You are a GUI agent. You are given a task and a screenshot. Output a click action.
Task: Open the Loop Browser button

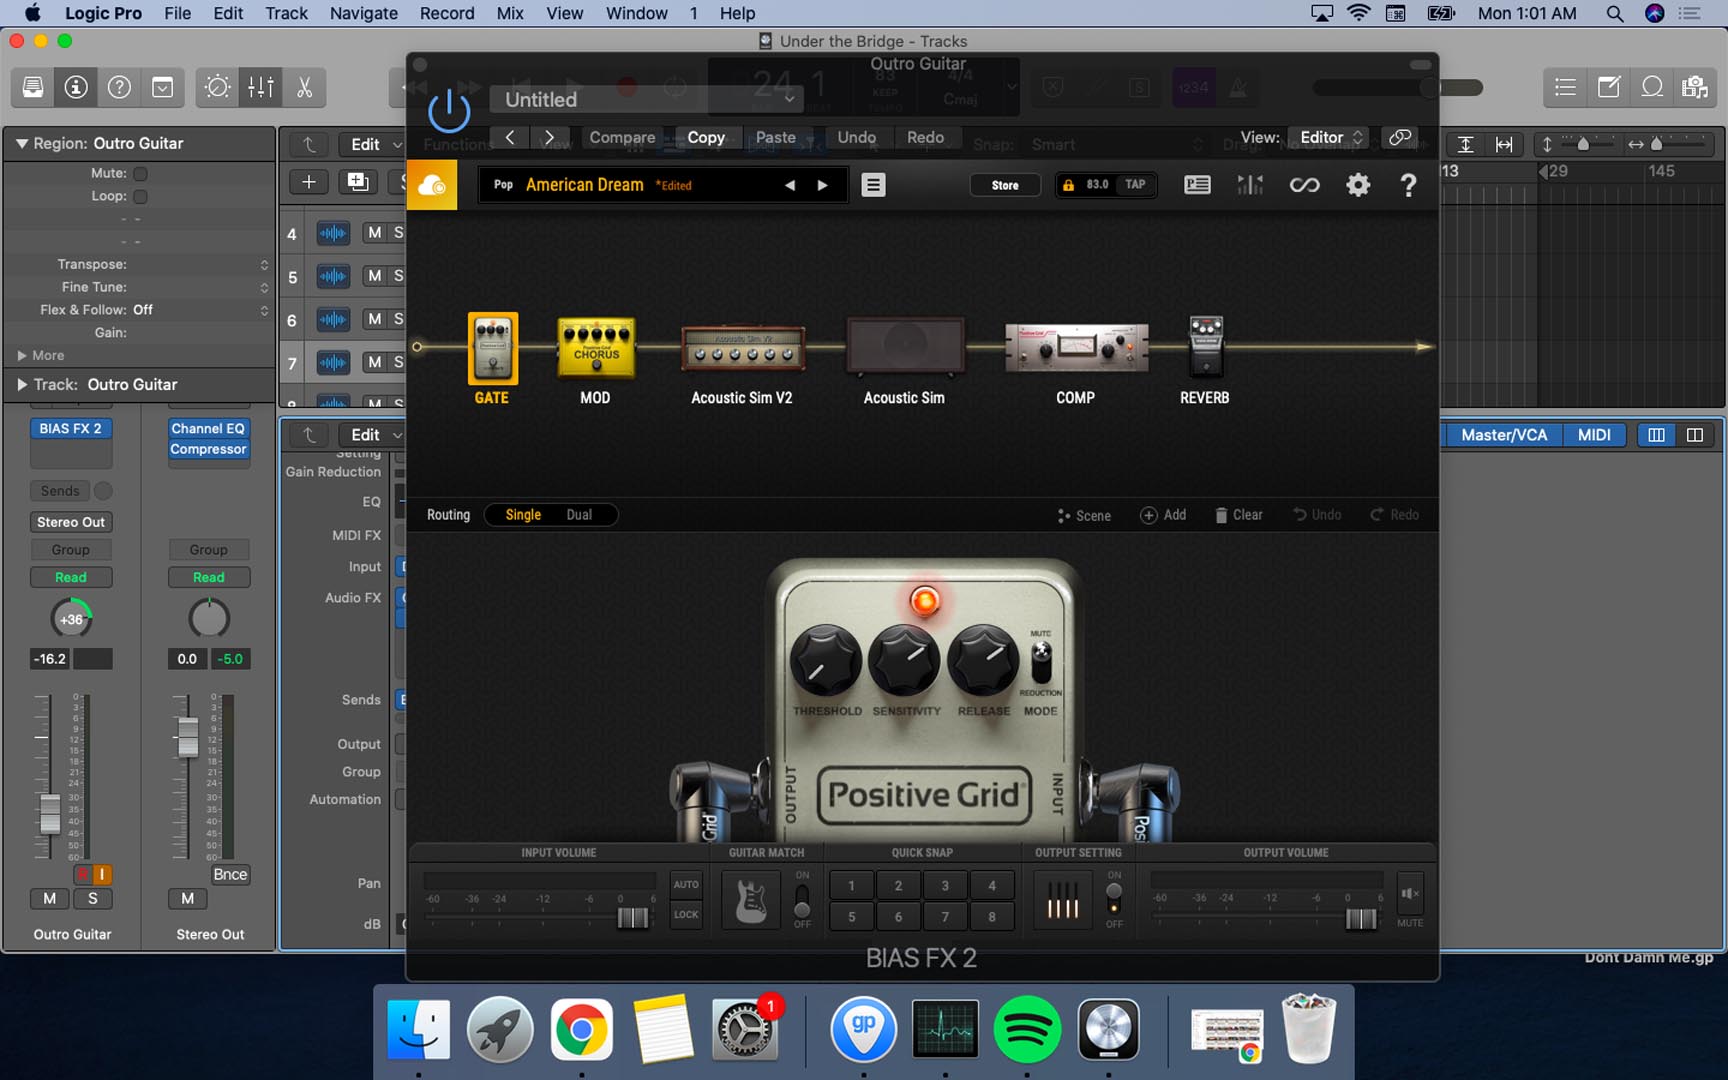1652,87
